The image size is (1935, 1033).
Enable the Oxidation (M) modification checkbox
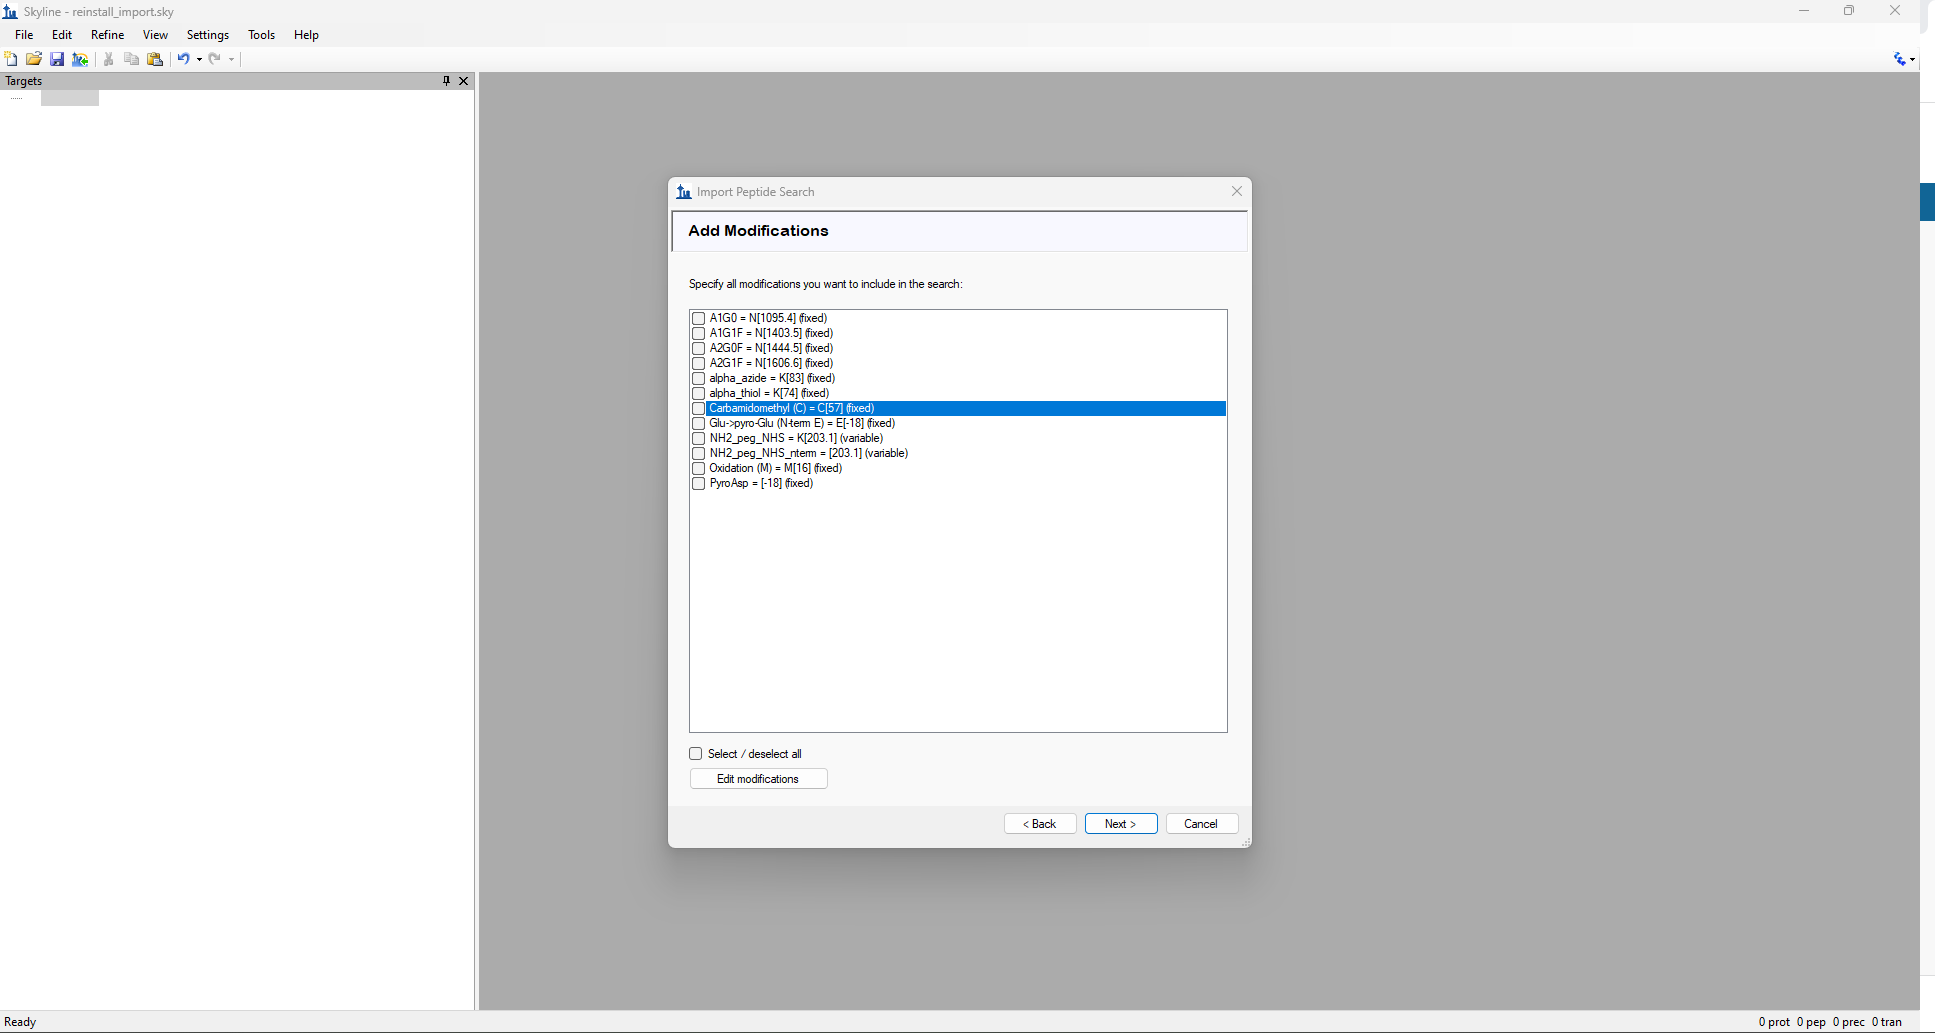pos(698,468)
